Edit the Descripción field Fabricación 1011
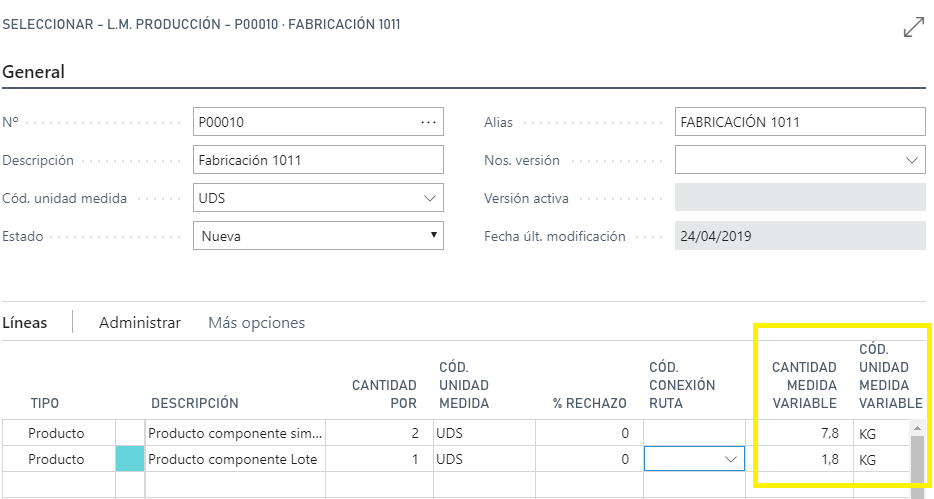The width and height of the screenshot is (934, 499). click(x=318, y=160)
